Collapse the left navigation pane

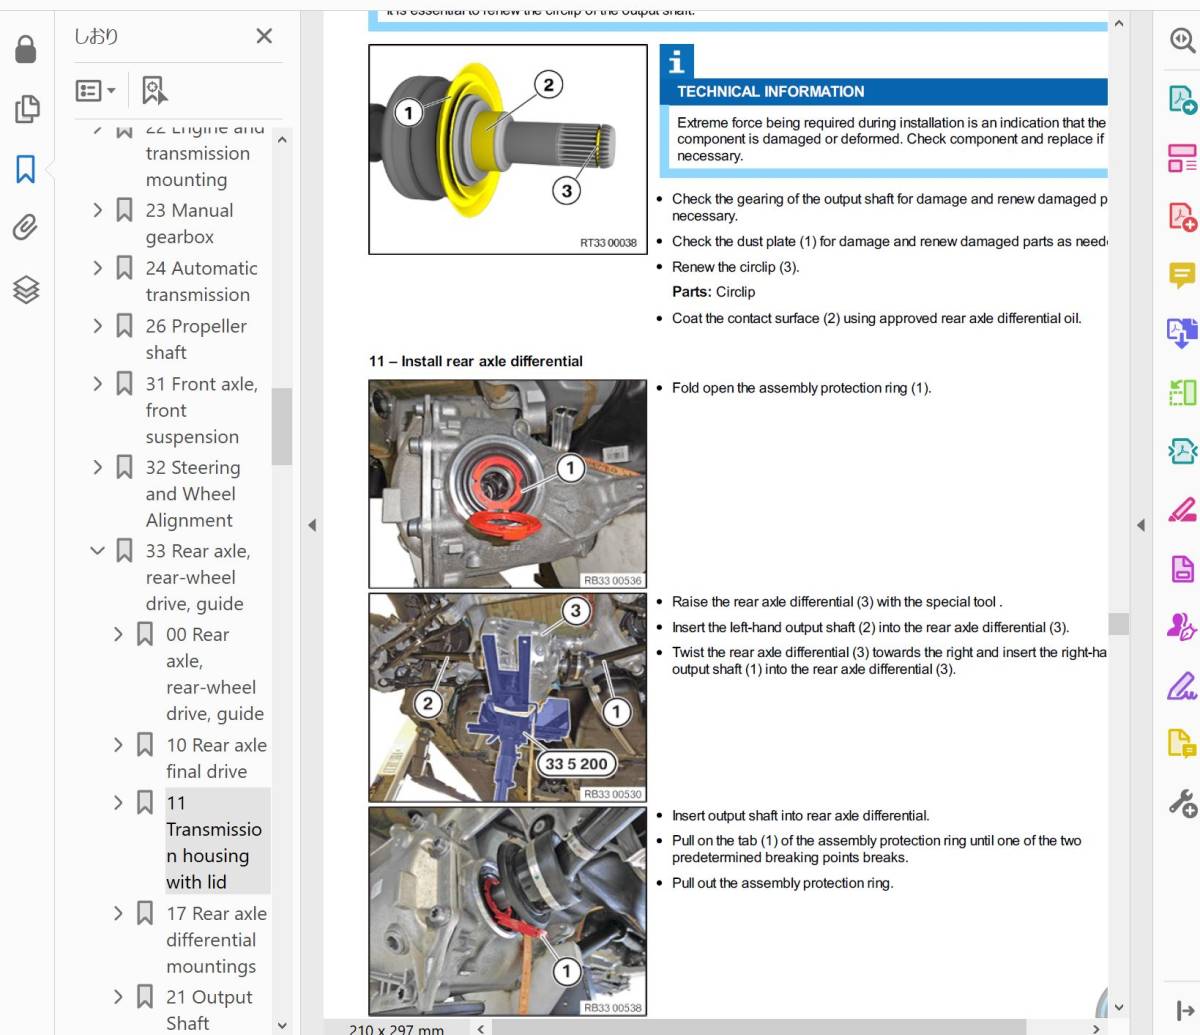312,525
